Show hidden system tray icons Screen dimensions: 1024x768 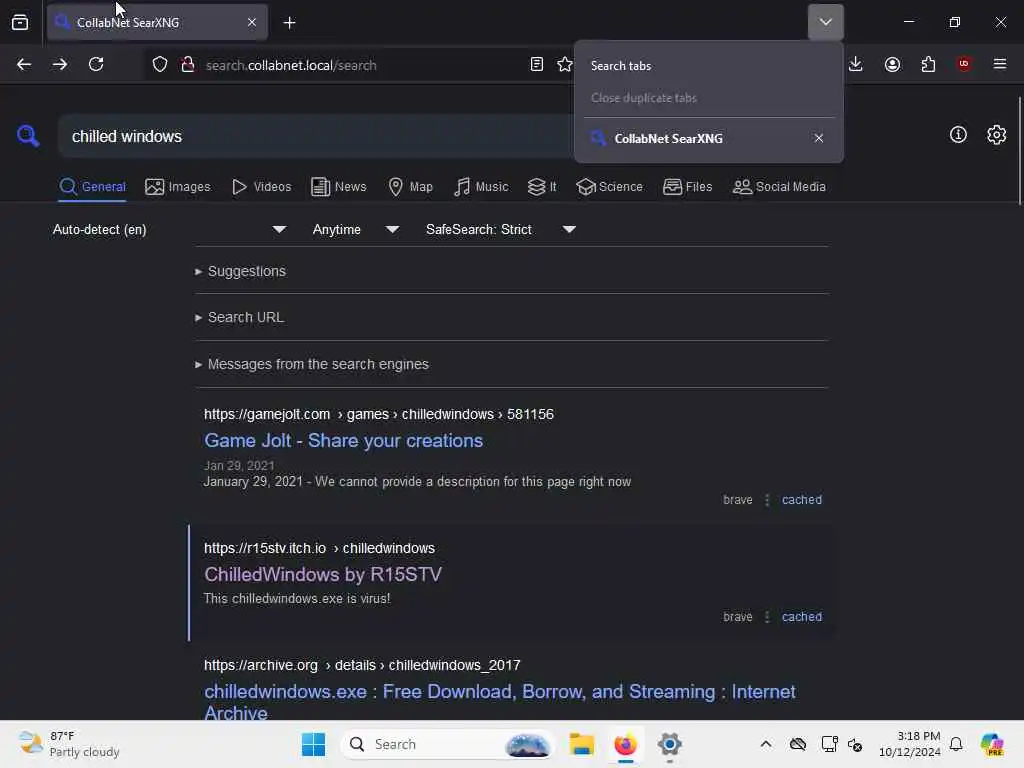[x=766, y=744]
